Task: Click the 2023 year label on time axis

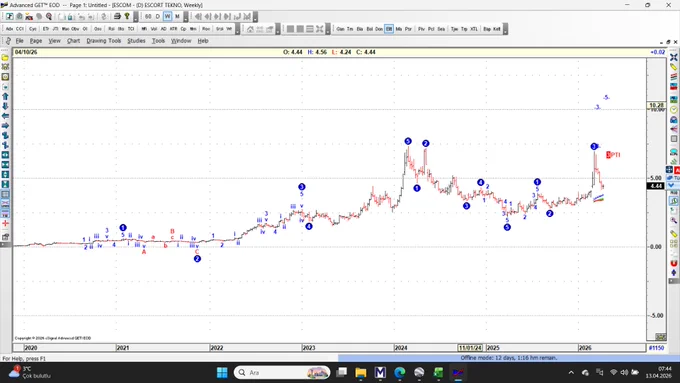Action: [309, 348]
